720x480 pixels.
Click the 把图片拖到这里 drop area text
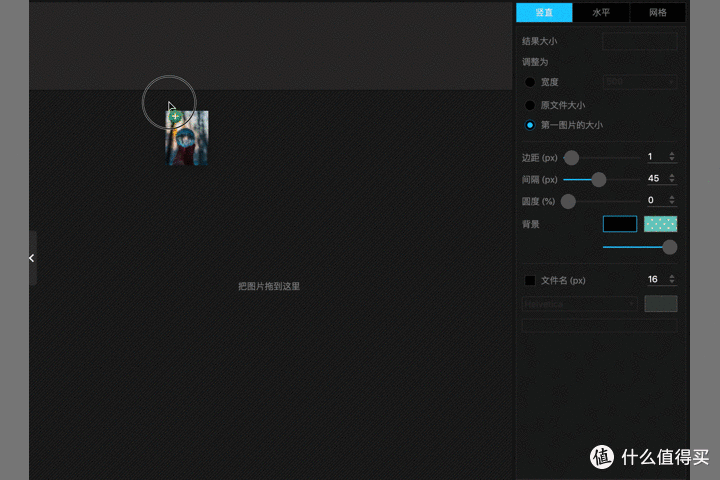269,286
